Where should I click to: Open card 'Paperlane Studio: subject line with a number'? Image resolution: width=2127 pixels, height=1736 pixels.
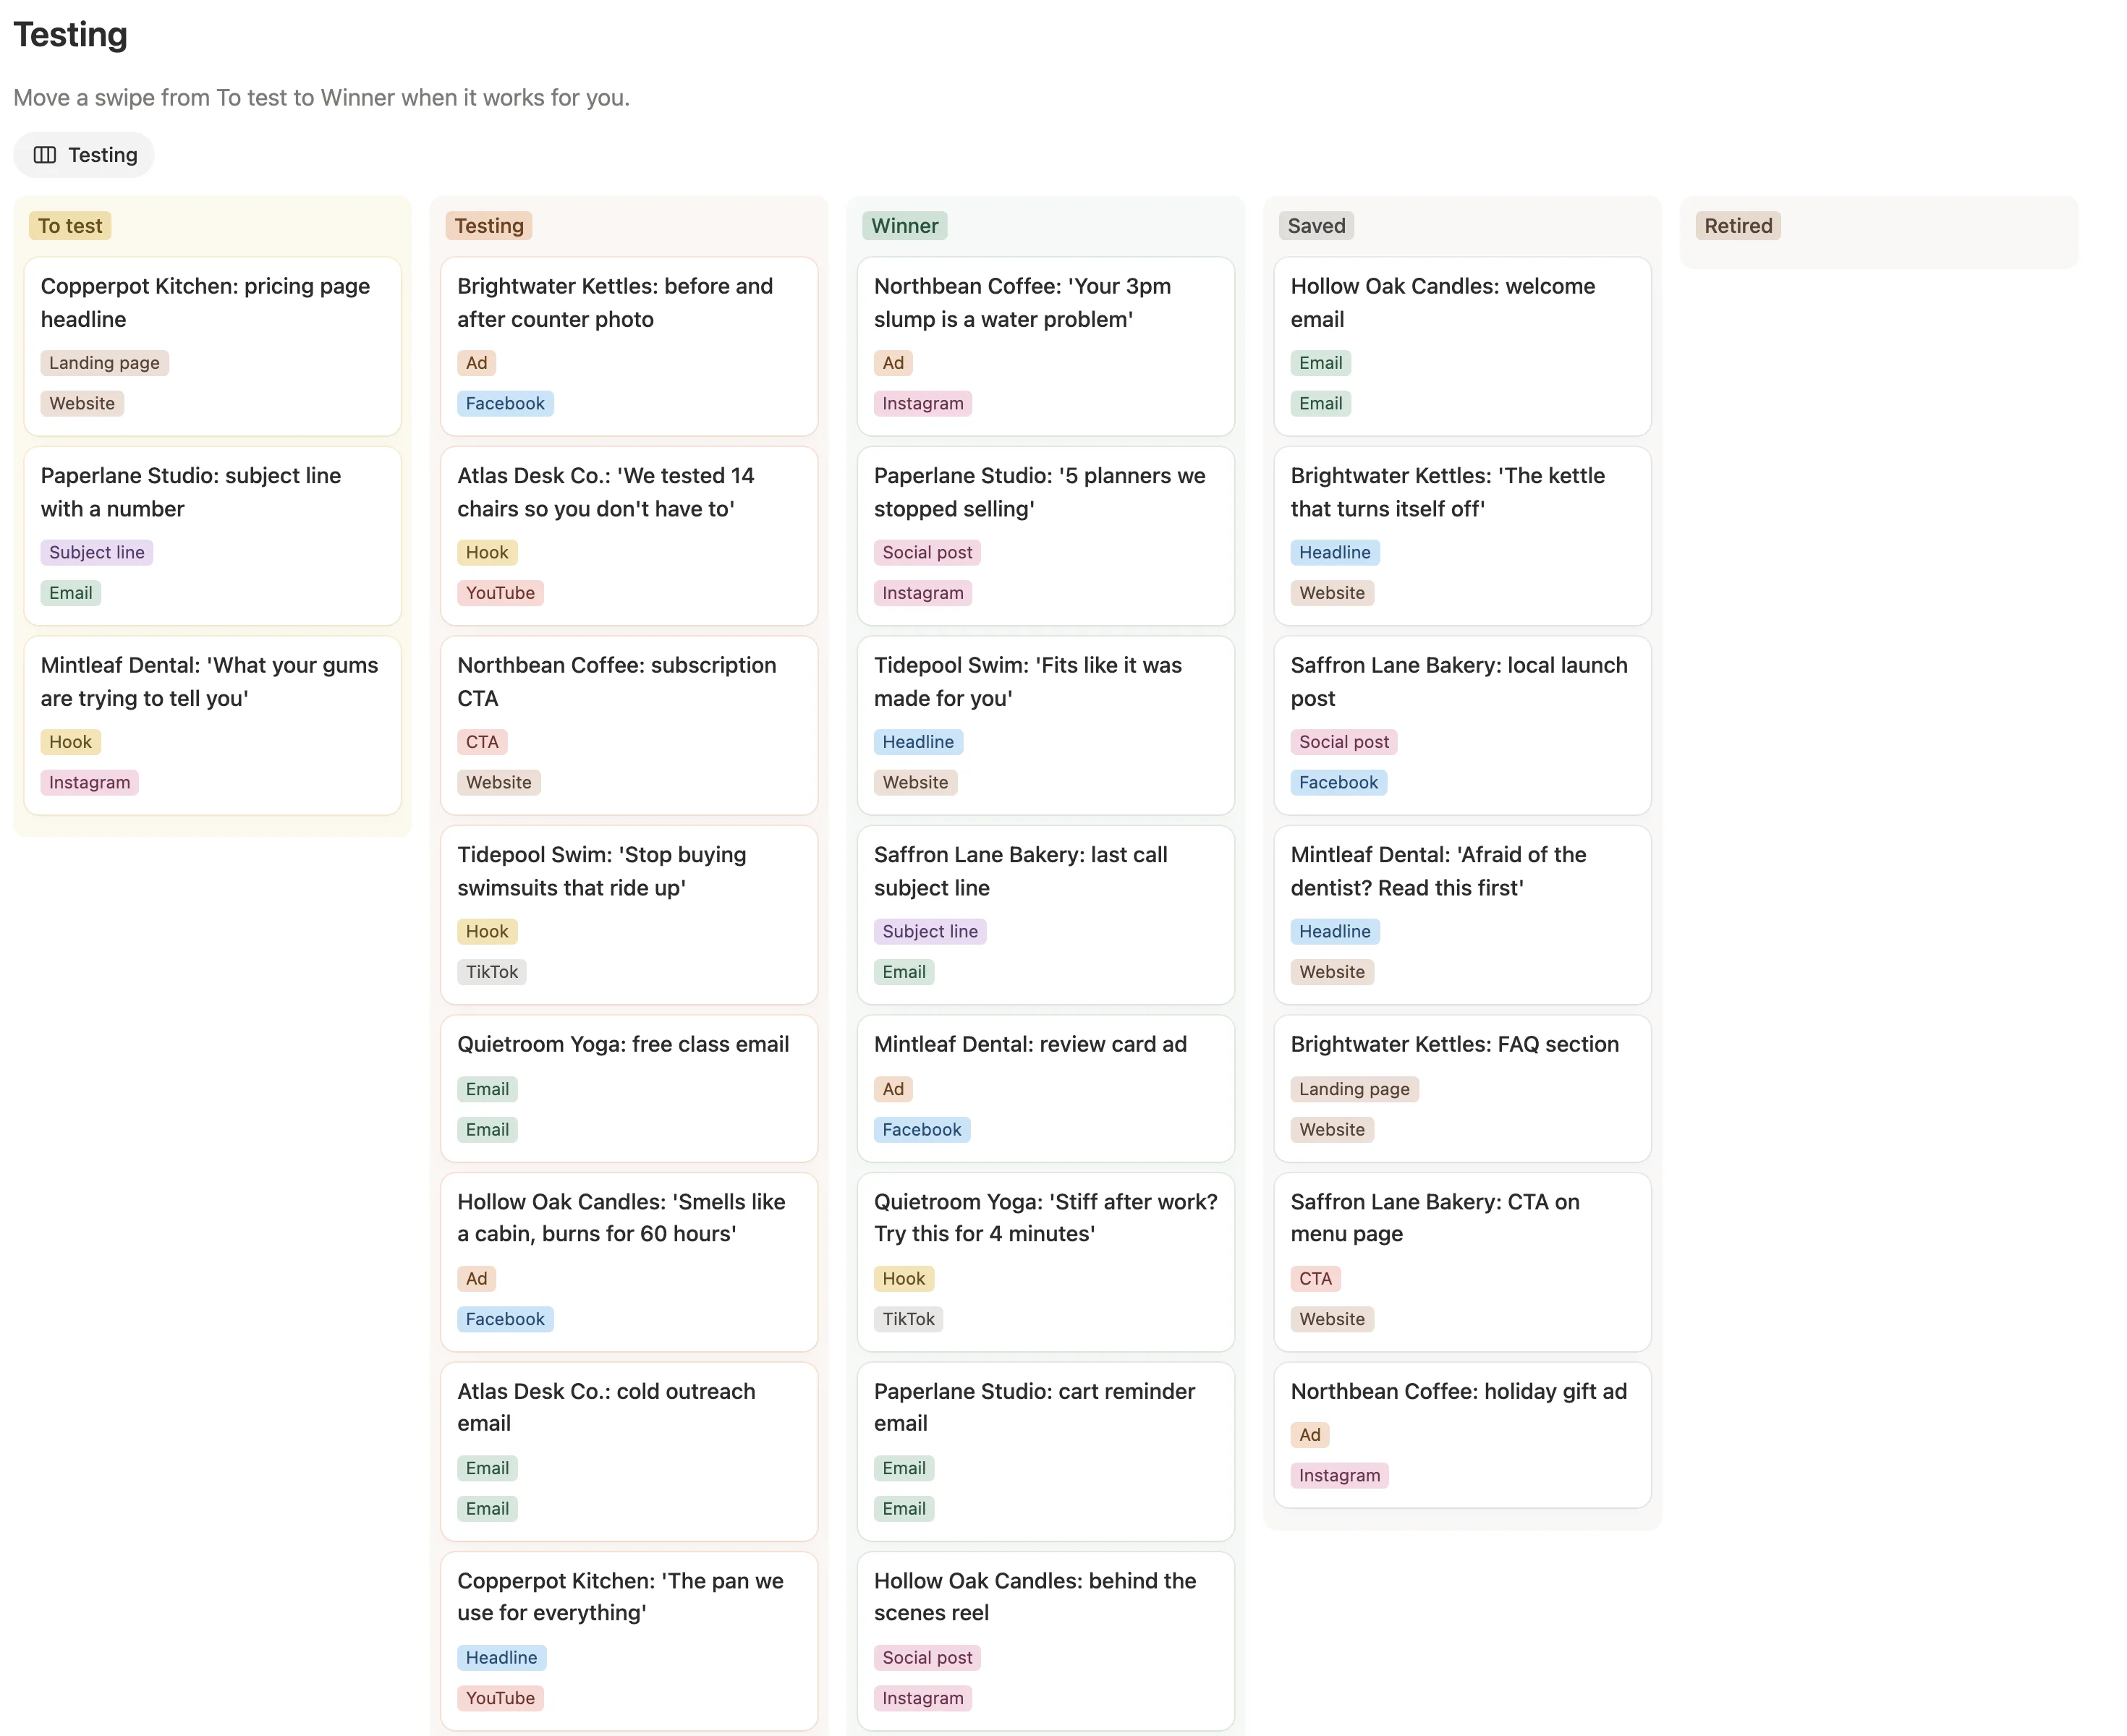pos(213,536)
